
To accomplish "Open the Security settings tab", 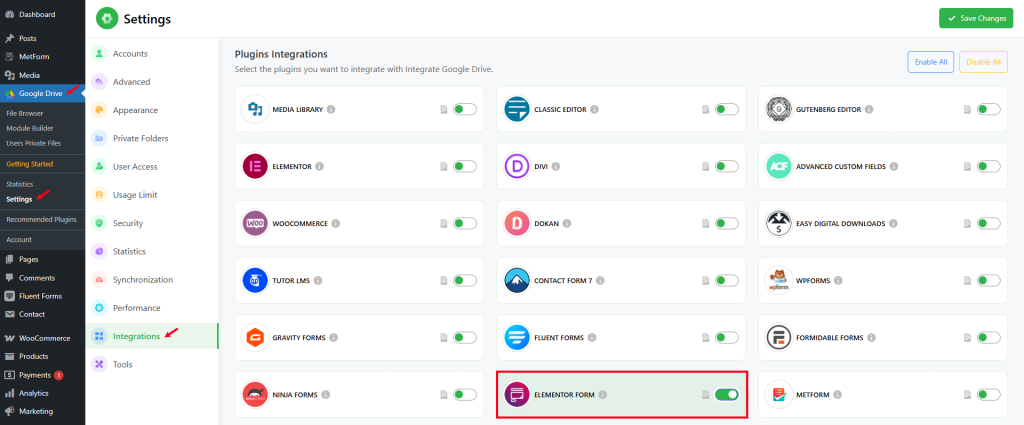I will (x=152, y=223).
